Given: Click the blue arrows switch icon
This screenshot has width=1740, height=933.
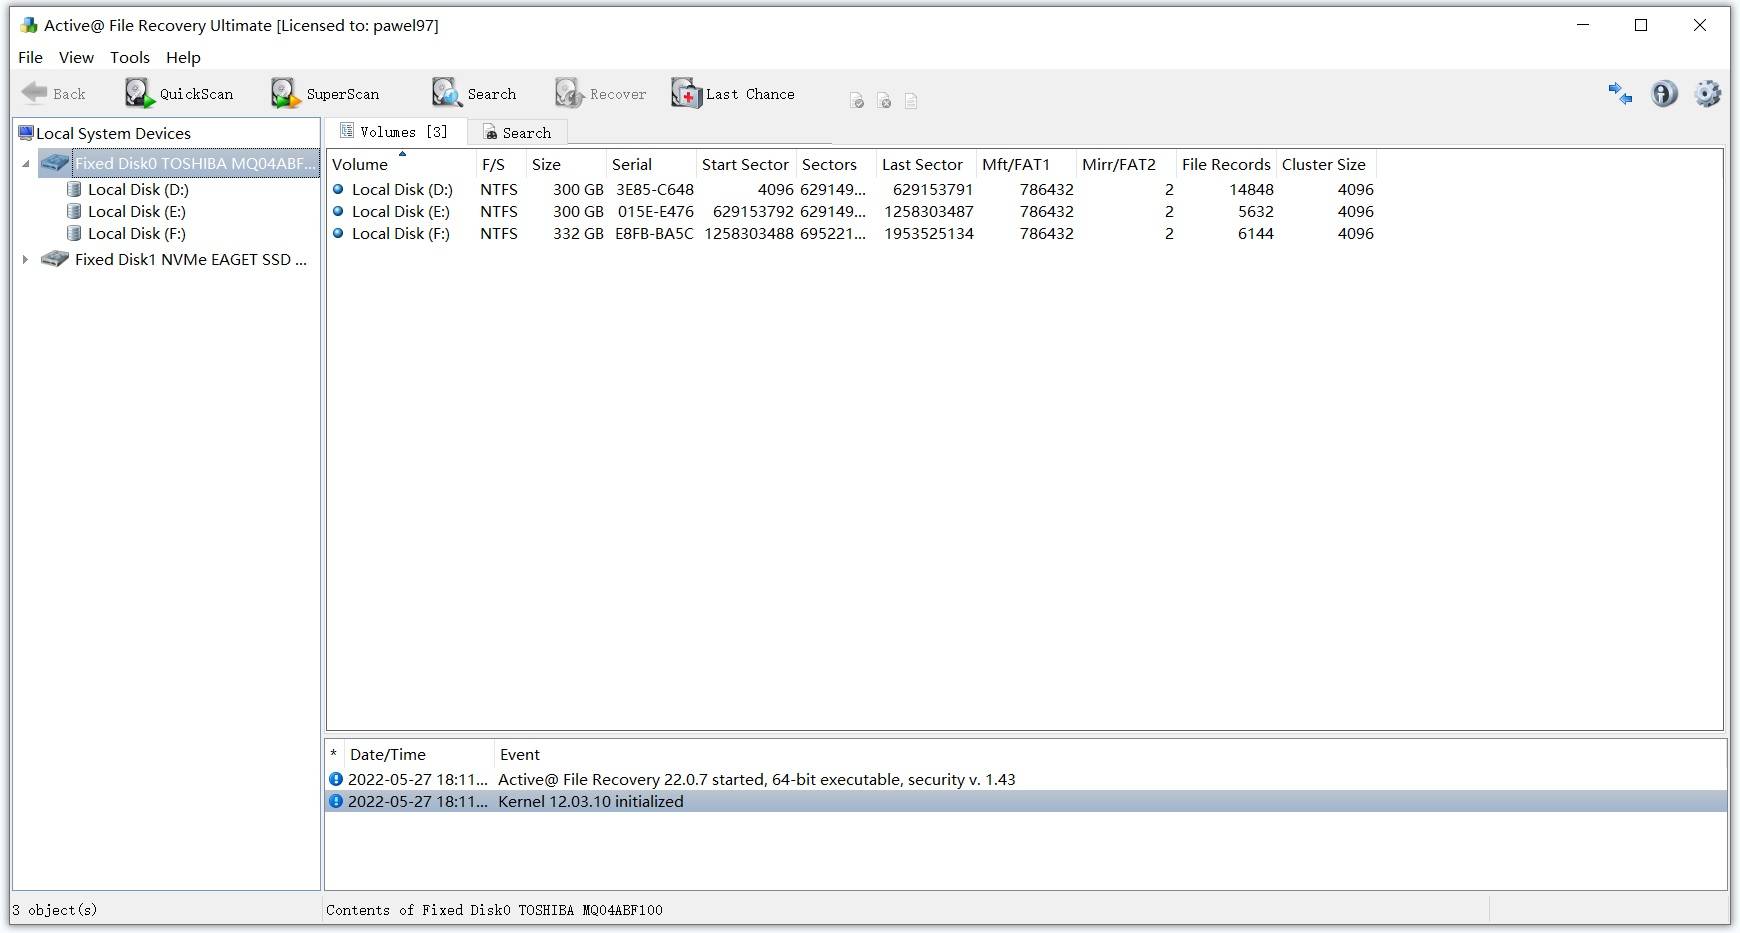Looking at the screenshot, I should pos(1620,94).
